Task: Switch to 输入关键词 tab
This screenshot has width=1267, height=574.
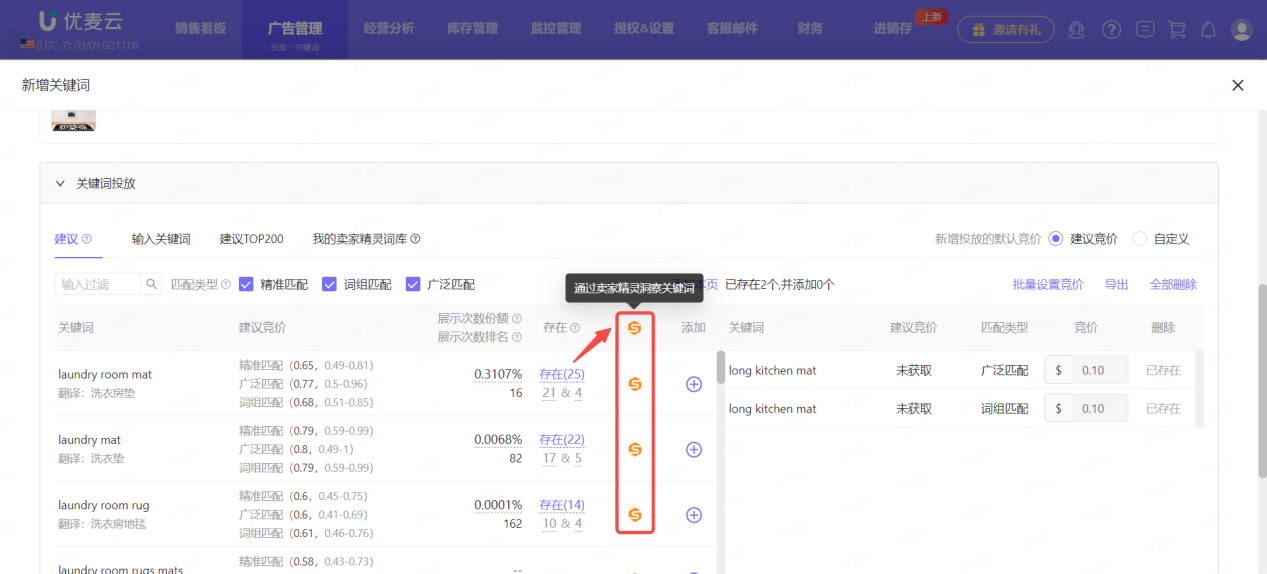Action: point(161,239)
